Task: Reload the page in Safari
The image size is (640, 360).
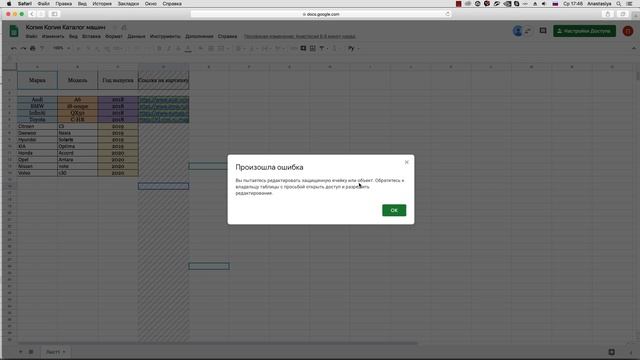Action: pos(447,14)
